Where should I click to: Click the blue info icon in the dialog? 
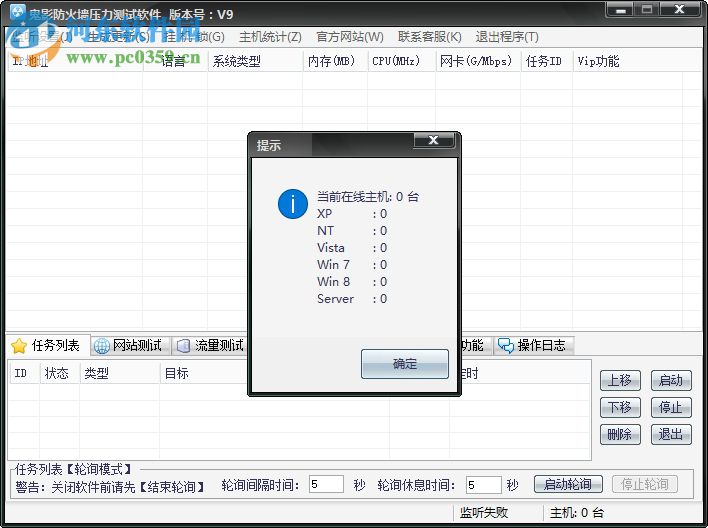pos(293,204)
